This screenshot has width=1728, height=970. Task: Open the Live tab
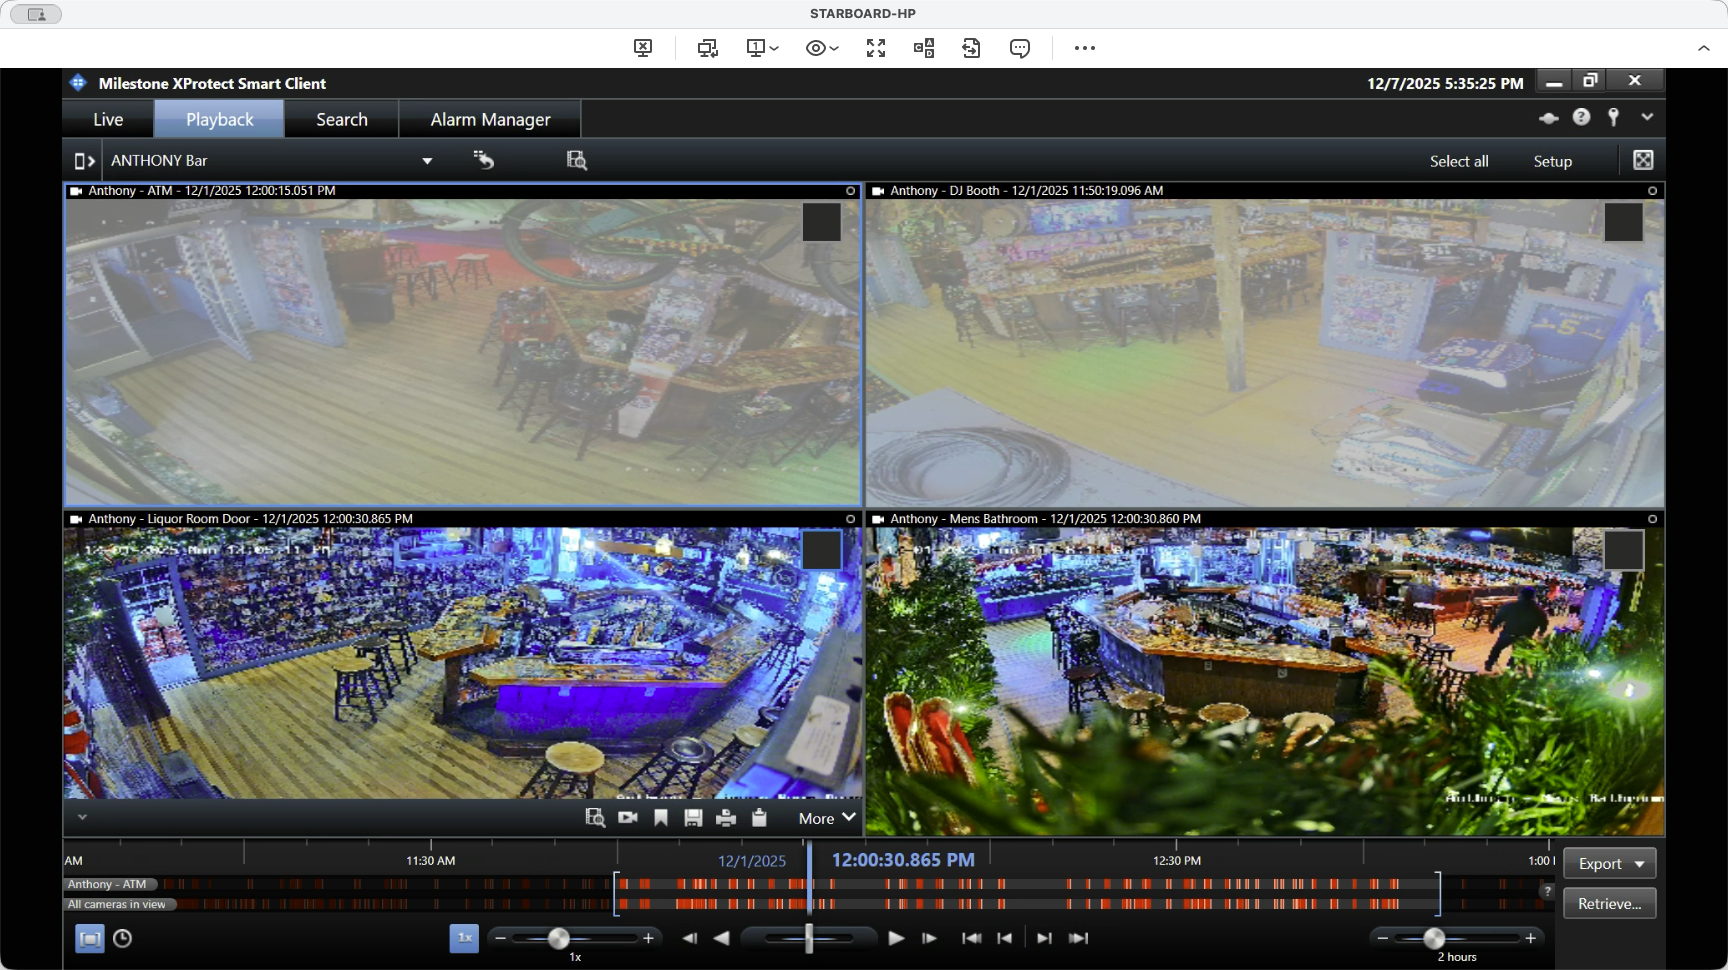108,119
